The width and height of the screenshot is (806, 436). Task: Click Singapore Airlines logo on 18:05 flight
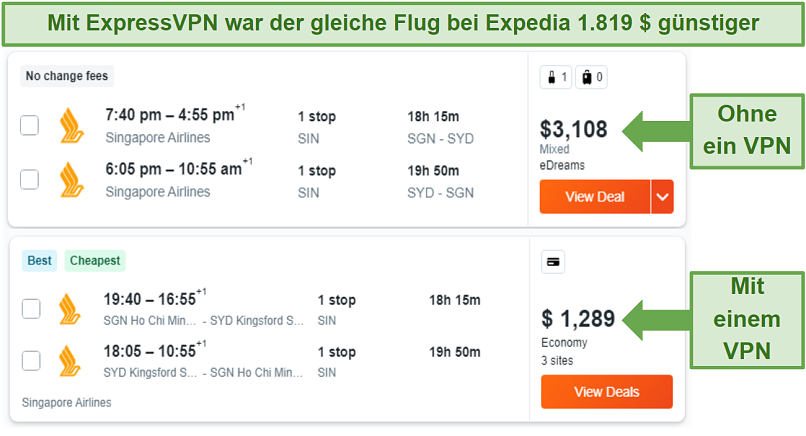pos(69,361)
